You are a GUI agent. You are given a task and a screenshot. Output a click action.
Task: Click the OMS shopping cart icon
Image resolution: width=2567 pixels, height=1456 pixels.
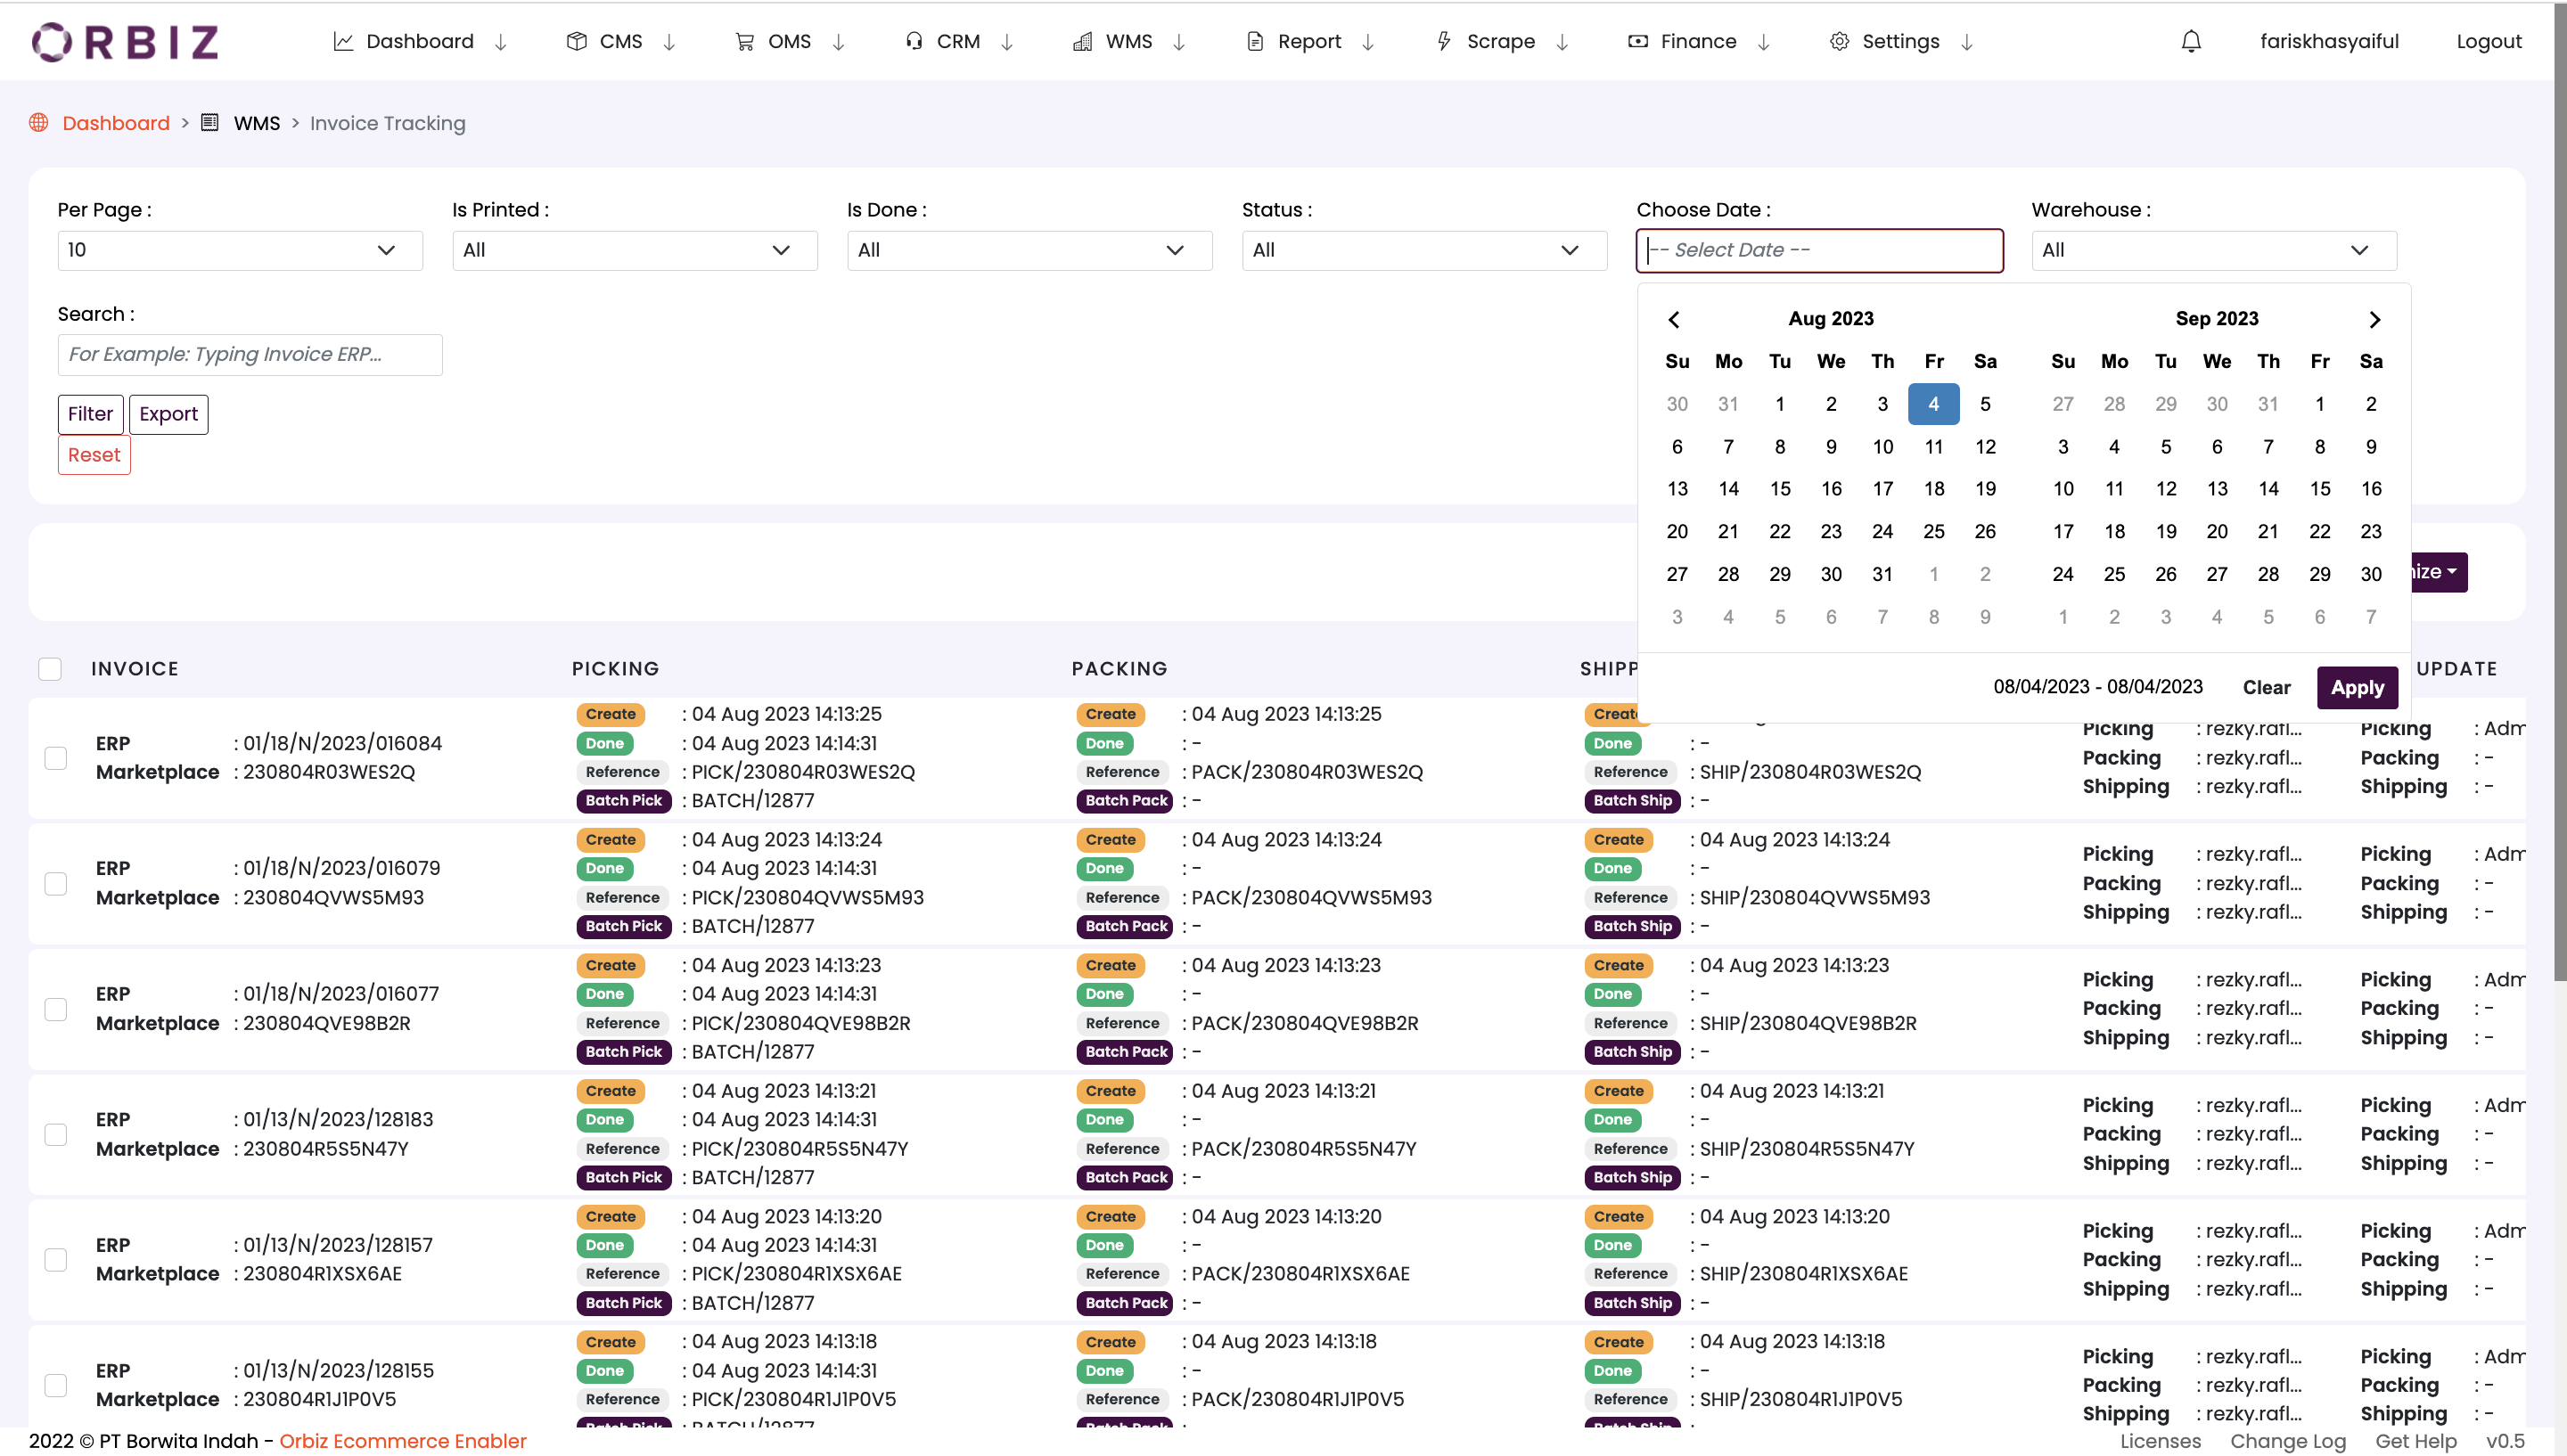[x=744, y=42]
